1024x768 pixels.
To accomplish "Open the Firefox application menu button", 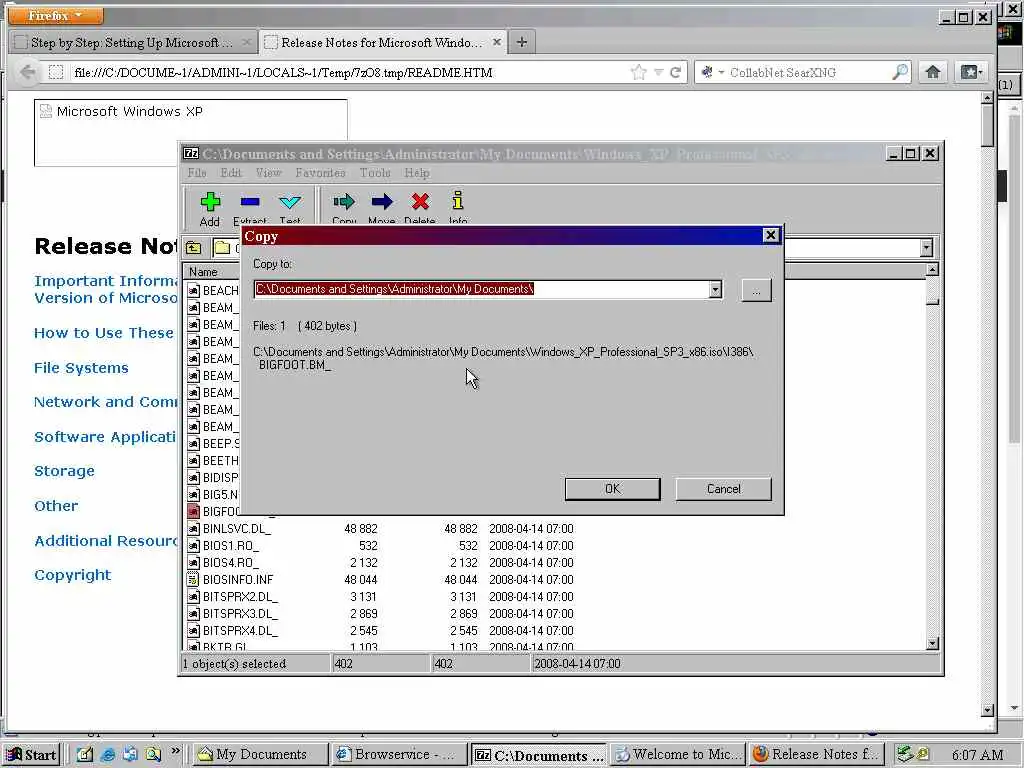I will [x=56, y=14].
